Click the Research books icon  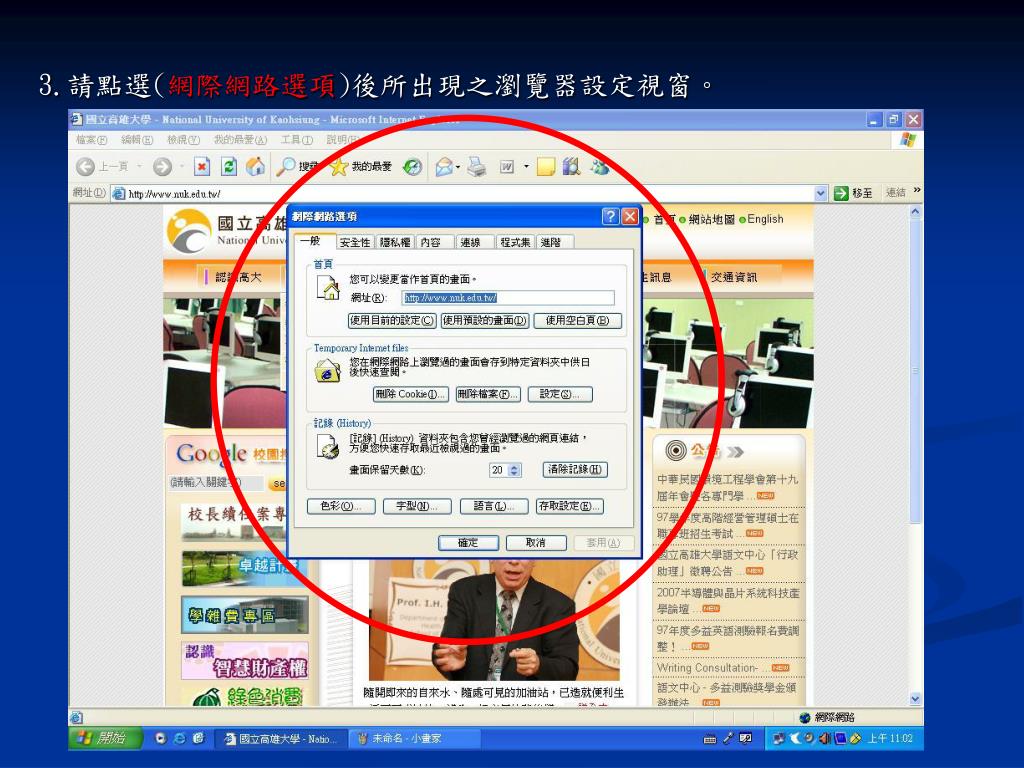click(571, 167)
